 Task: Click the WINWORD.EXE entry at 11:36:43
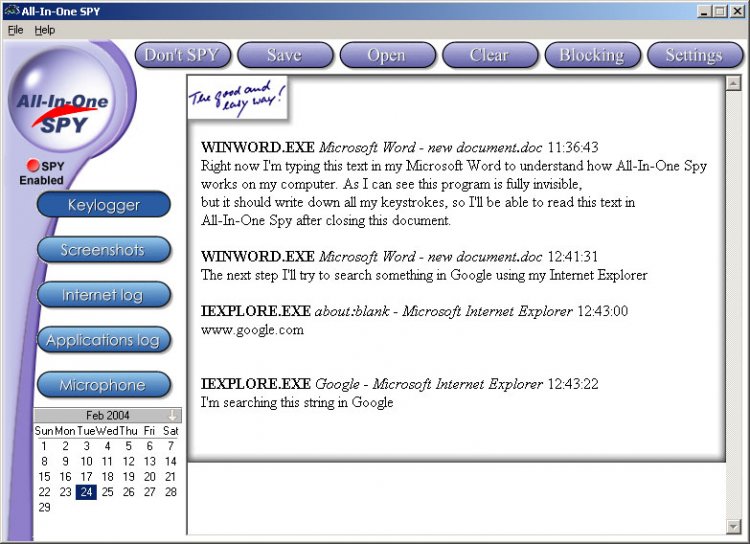point(400,147)
